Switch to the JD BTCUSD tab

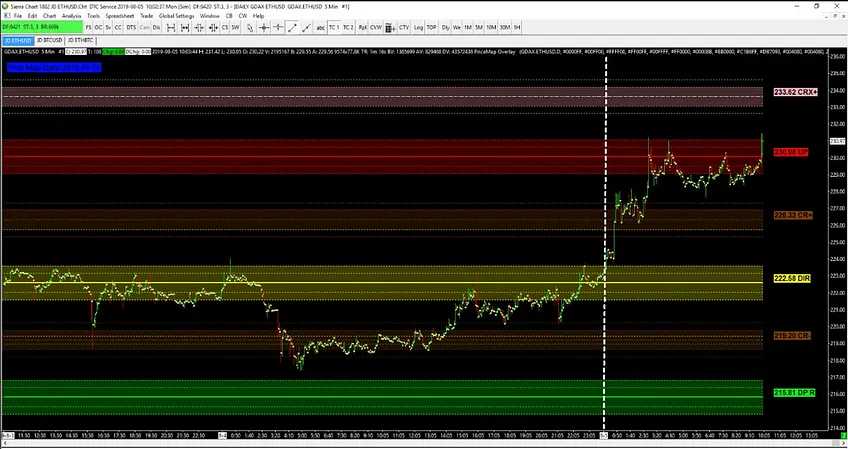coord(49,41)
